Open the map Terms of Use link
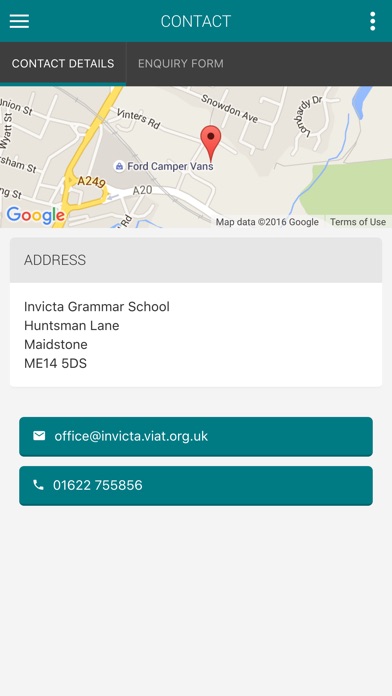Viewport: 392px width, 696px height. pyautogui.click(x=358, y=221)
